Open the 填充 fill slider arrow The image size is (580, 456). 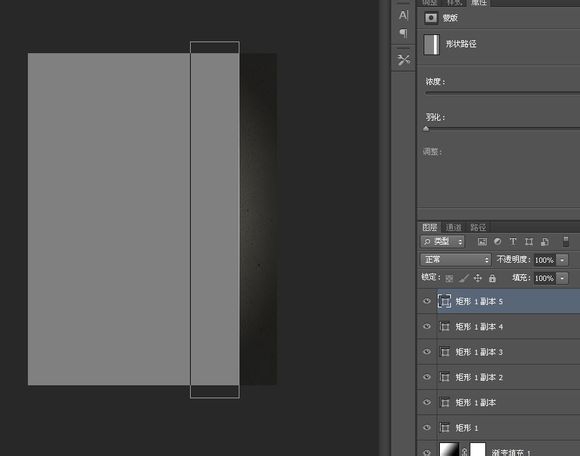point(562,278)
